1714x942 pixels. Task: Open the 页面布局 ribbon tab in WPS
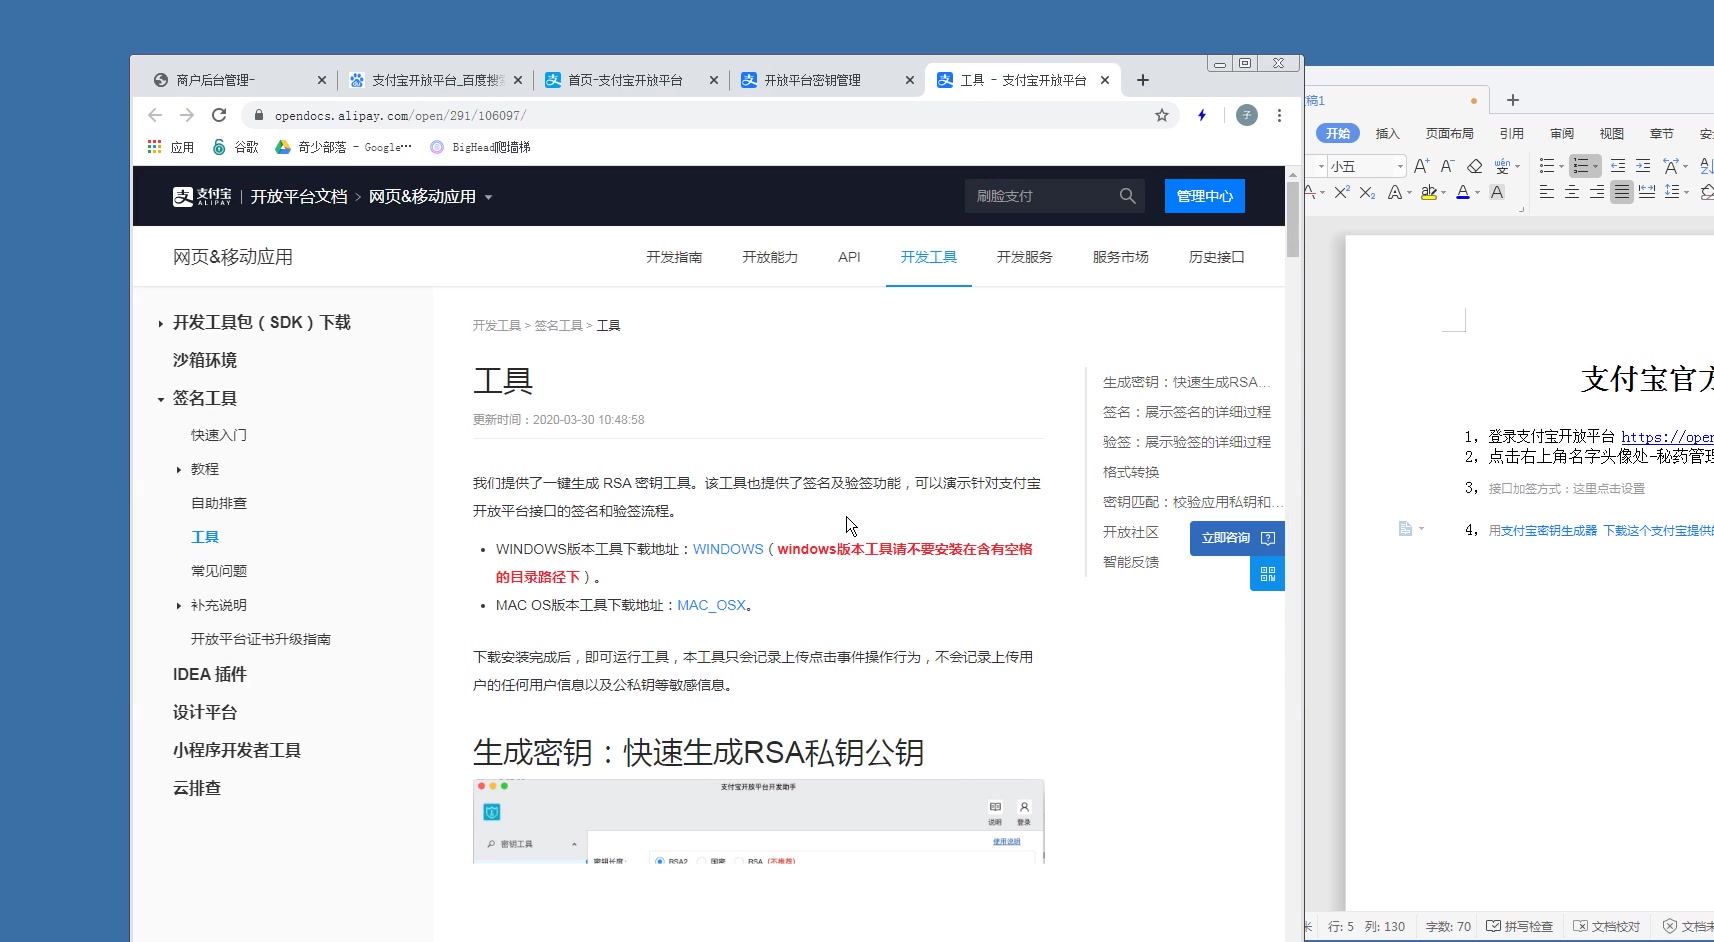[1450, 133]
